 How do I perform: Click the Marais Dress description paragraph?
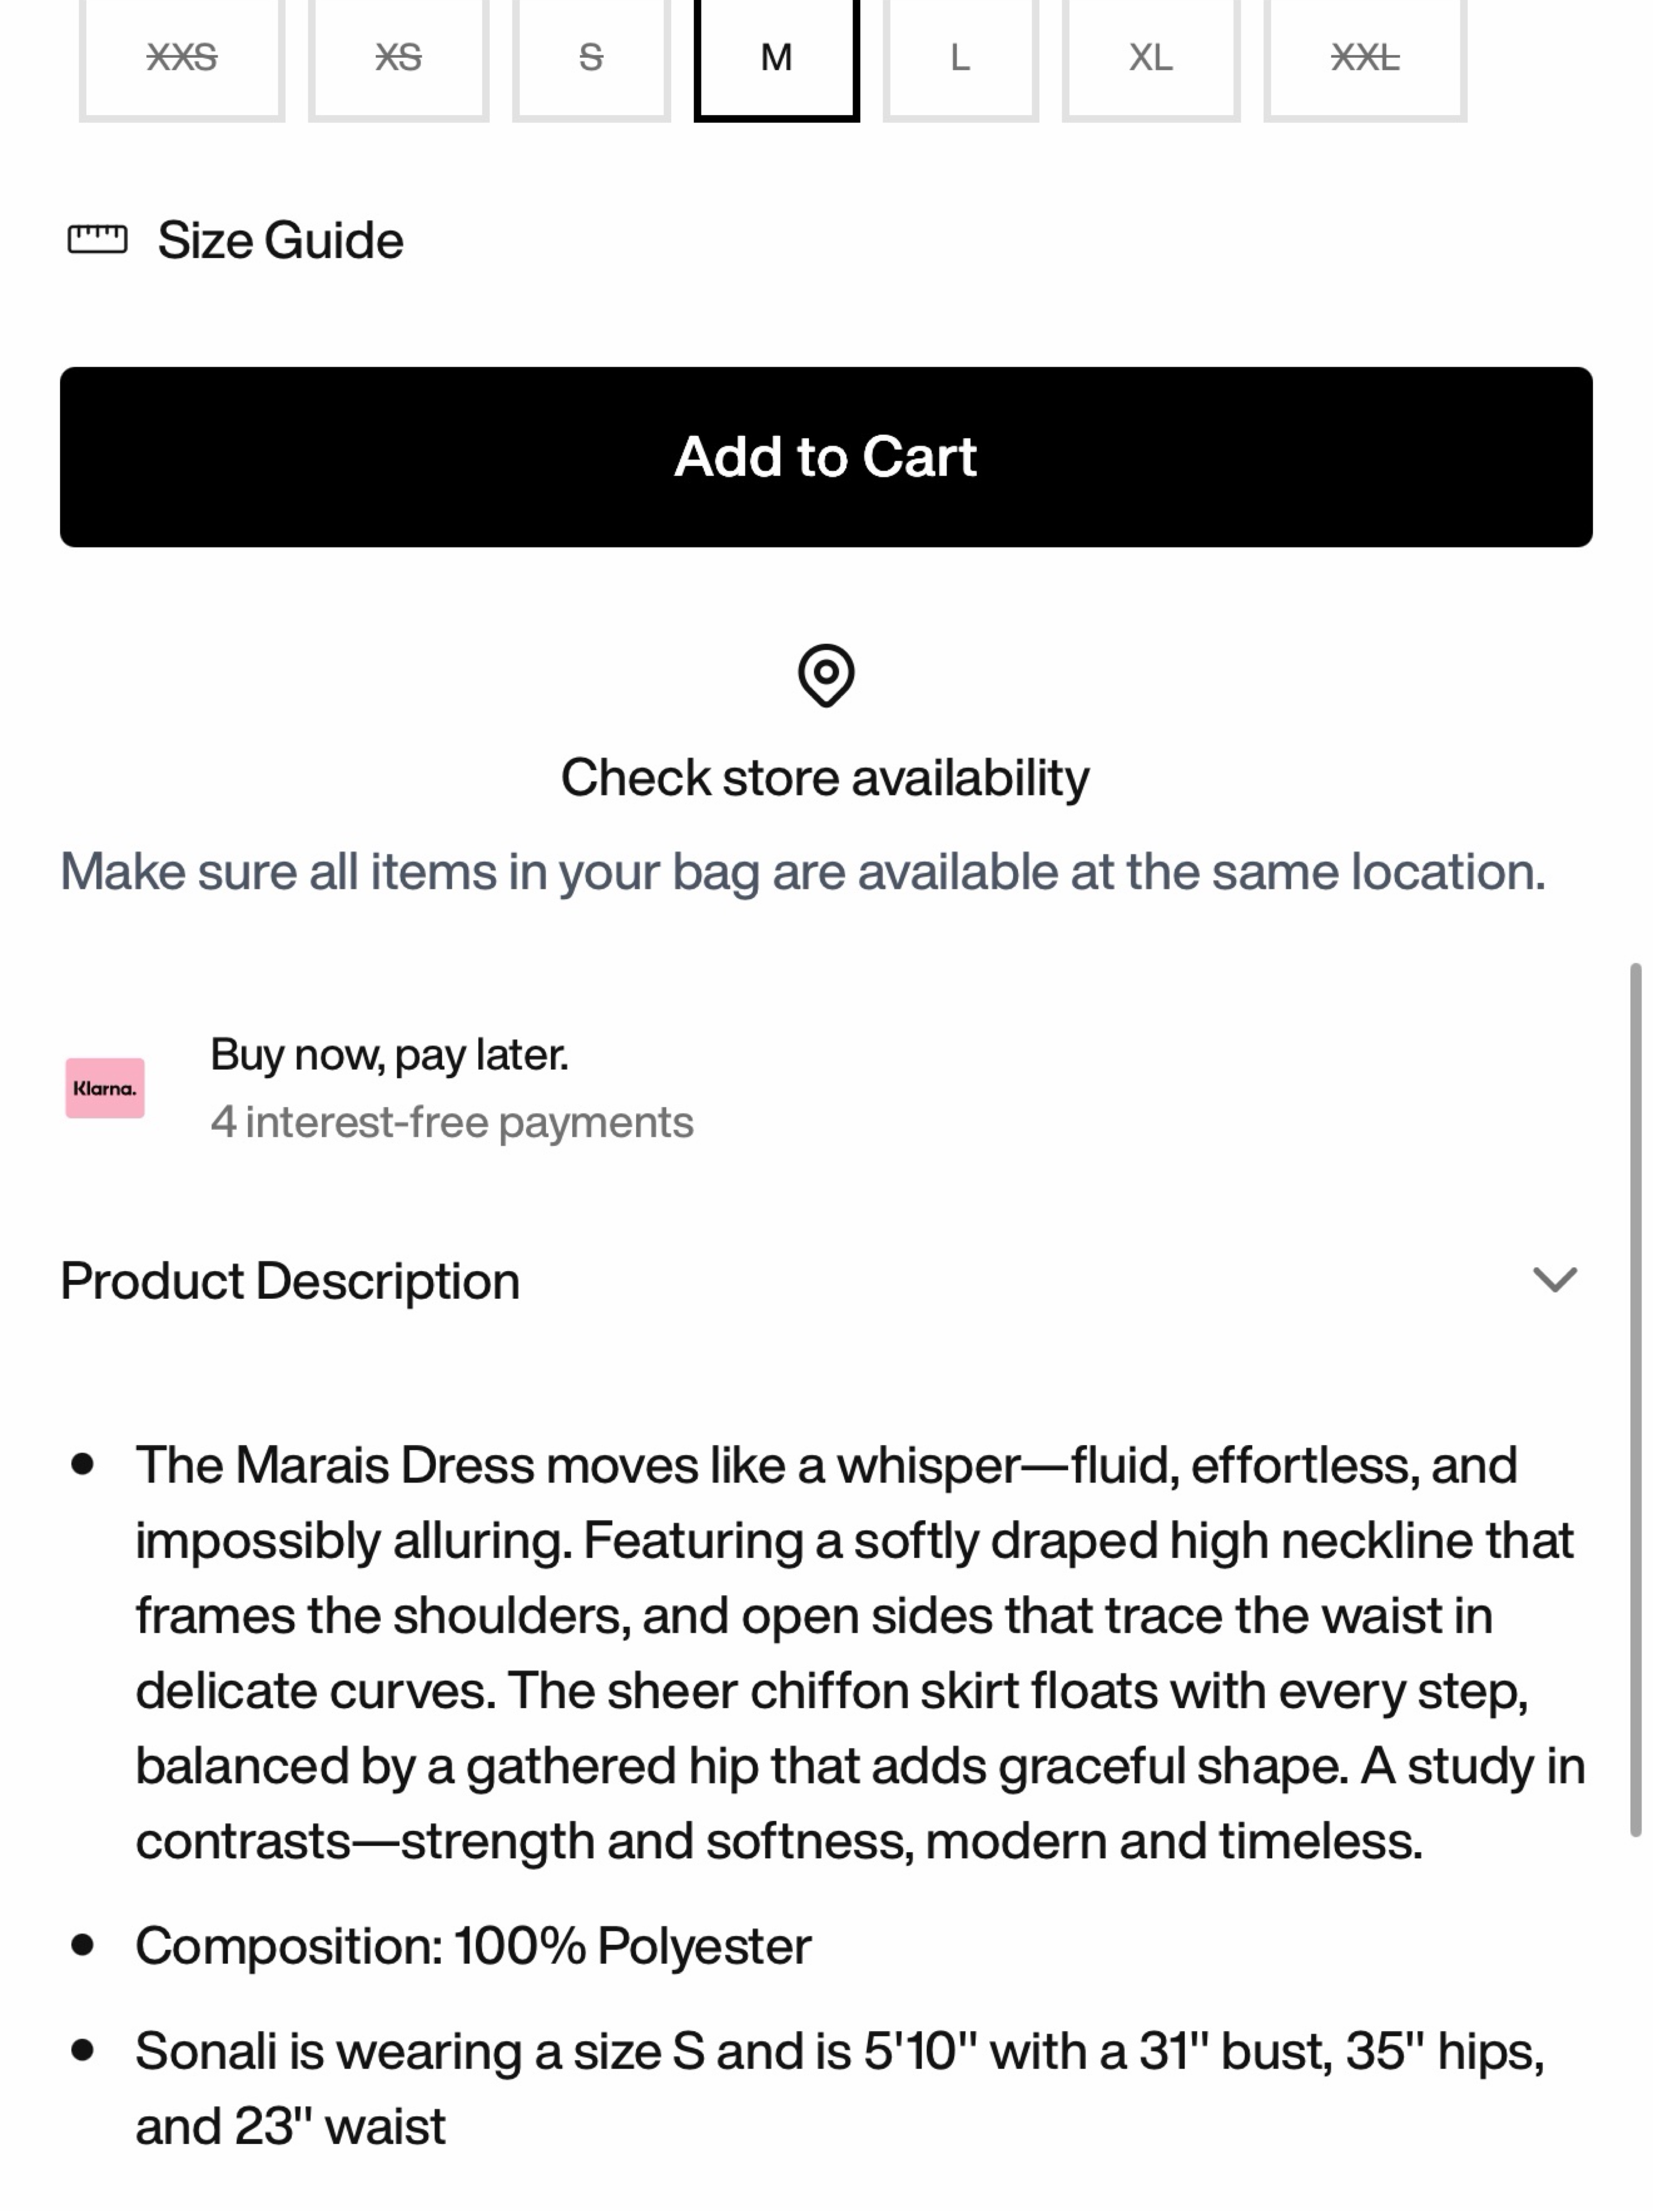860,1653
